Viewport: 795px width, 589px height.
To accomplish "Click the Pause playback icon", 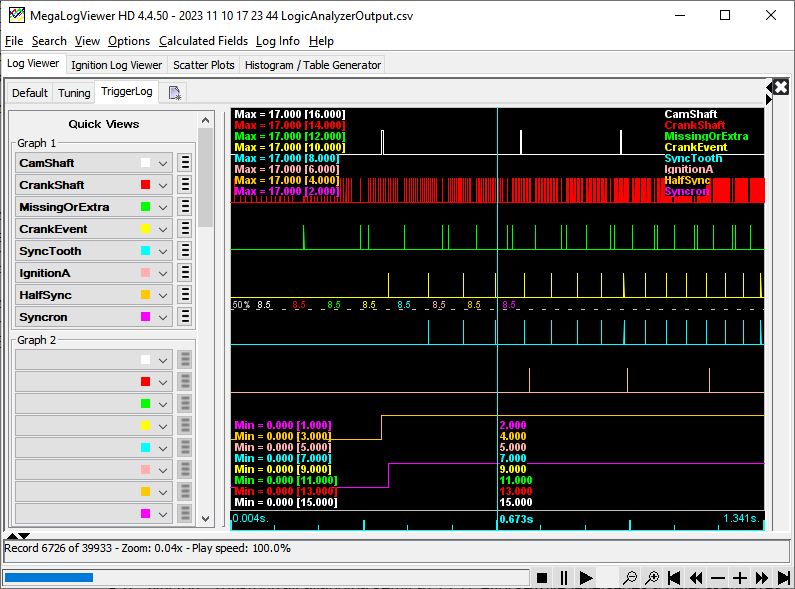I will [564, 578].
